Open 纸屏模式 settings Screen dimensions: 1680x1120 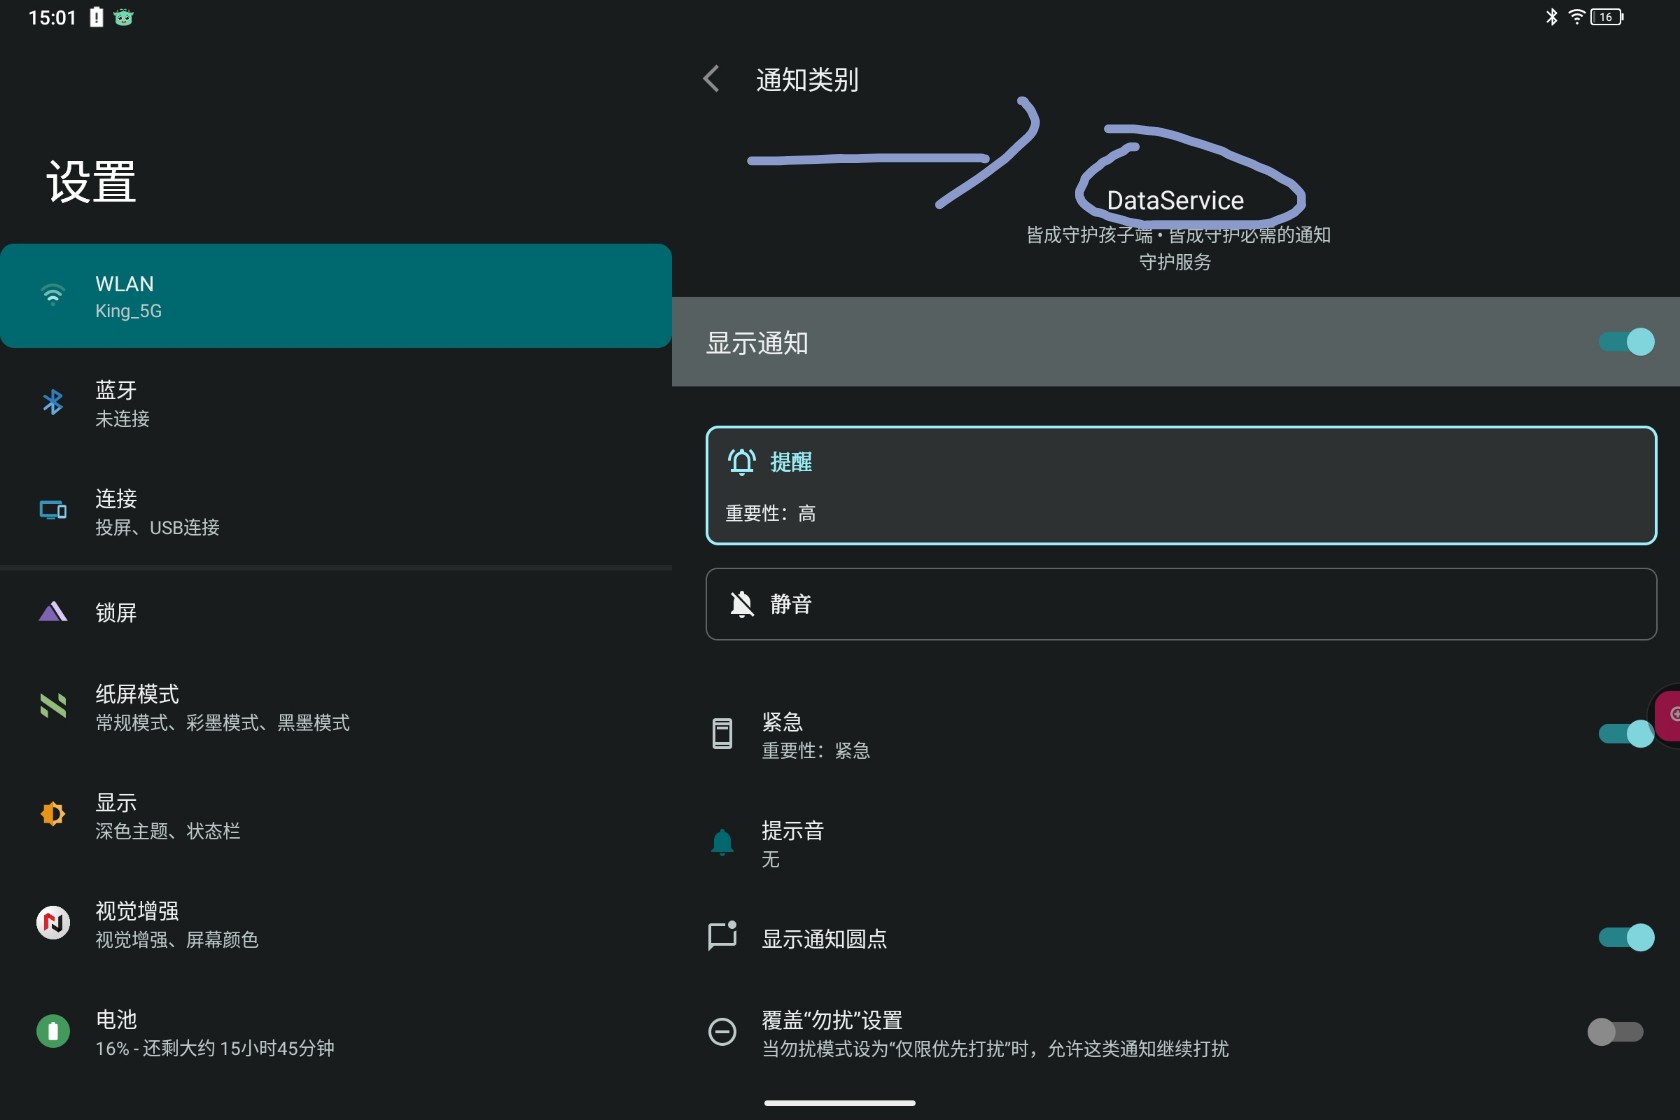click(x=336, y=707)
